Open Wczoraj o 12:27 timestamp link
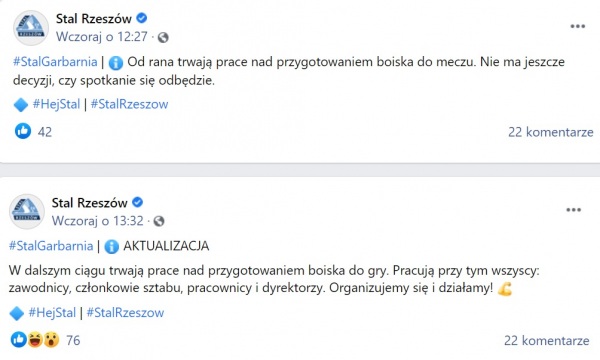Screen dimensions: 600x360 102,37
